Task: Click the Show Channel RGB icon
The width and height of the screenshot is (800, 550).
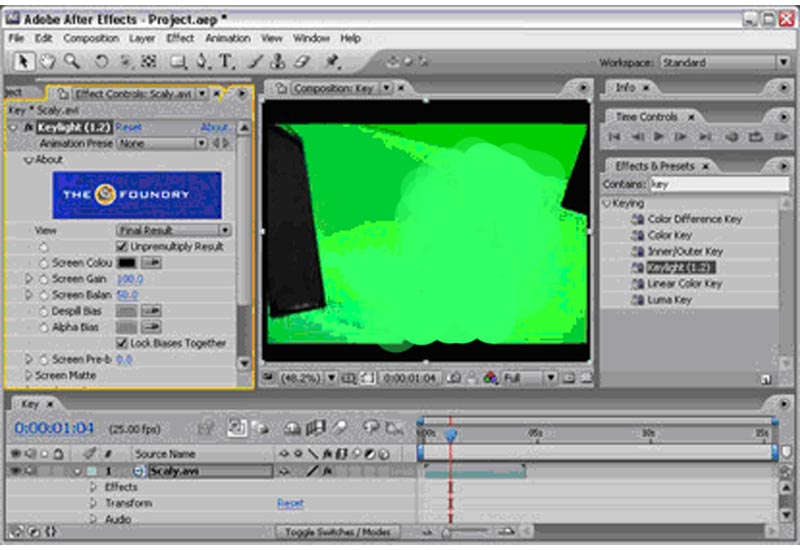Action: coord(490,378)
